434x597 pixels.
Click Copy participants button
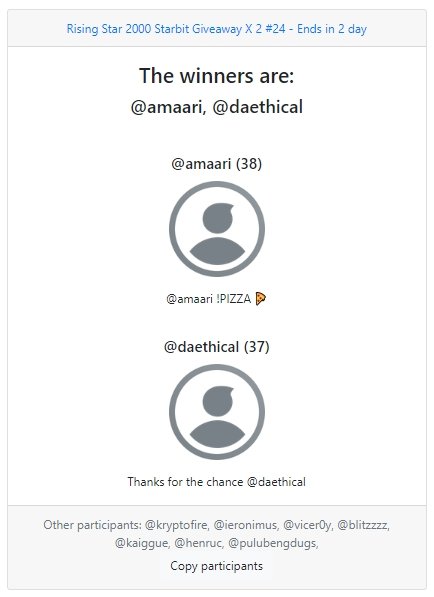tap(217, 566)
